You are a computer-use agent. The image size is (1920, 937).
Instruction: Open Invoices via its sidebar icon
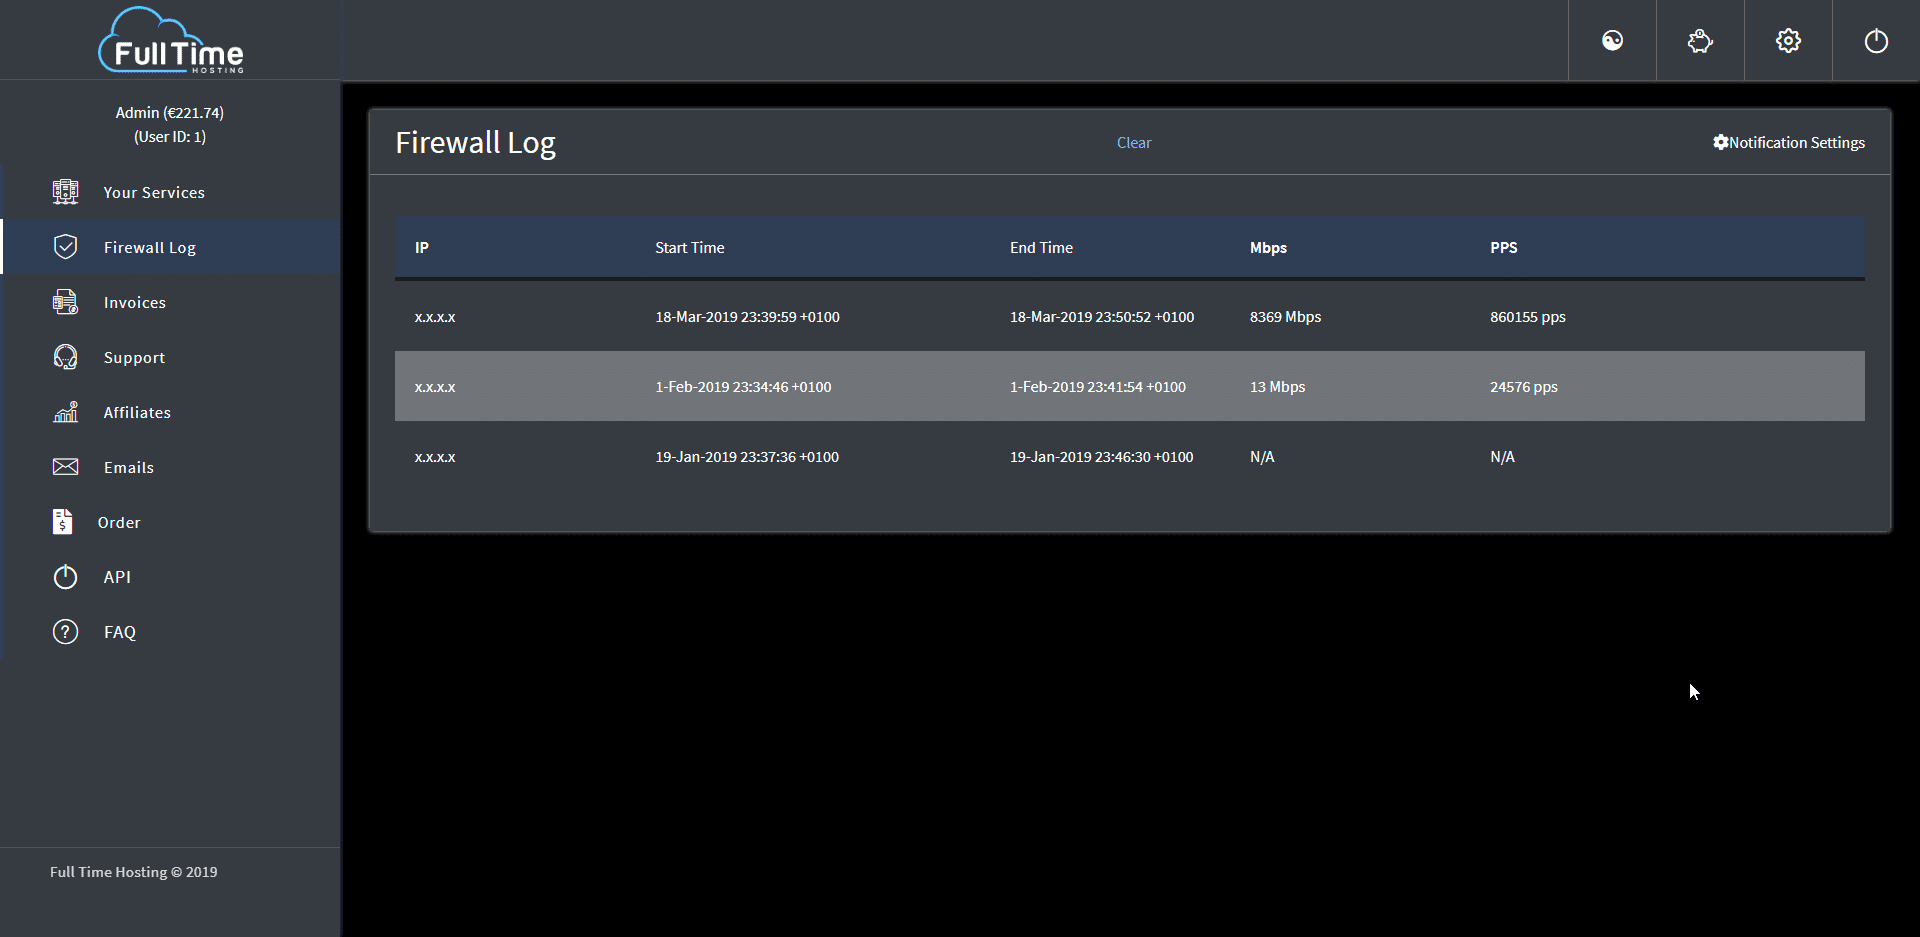coord(65,302)
